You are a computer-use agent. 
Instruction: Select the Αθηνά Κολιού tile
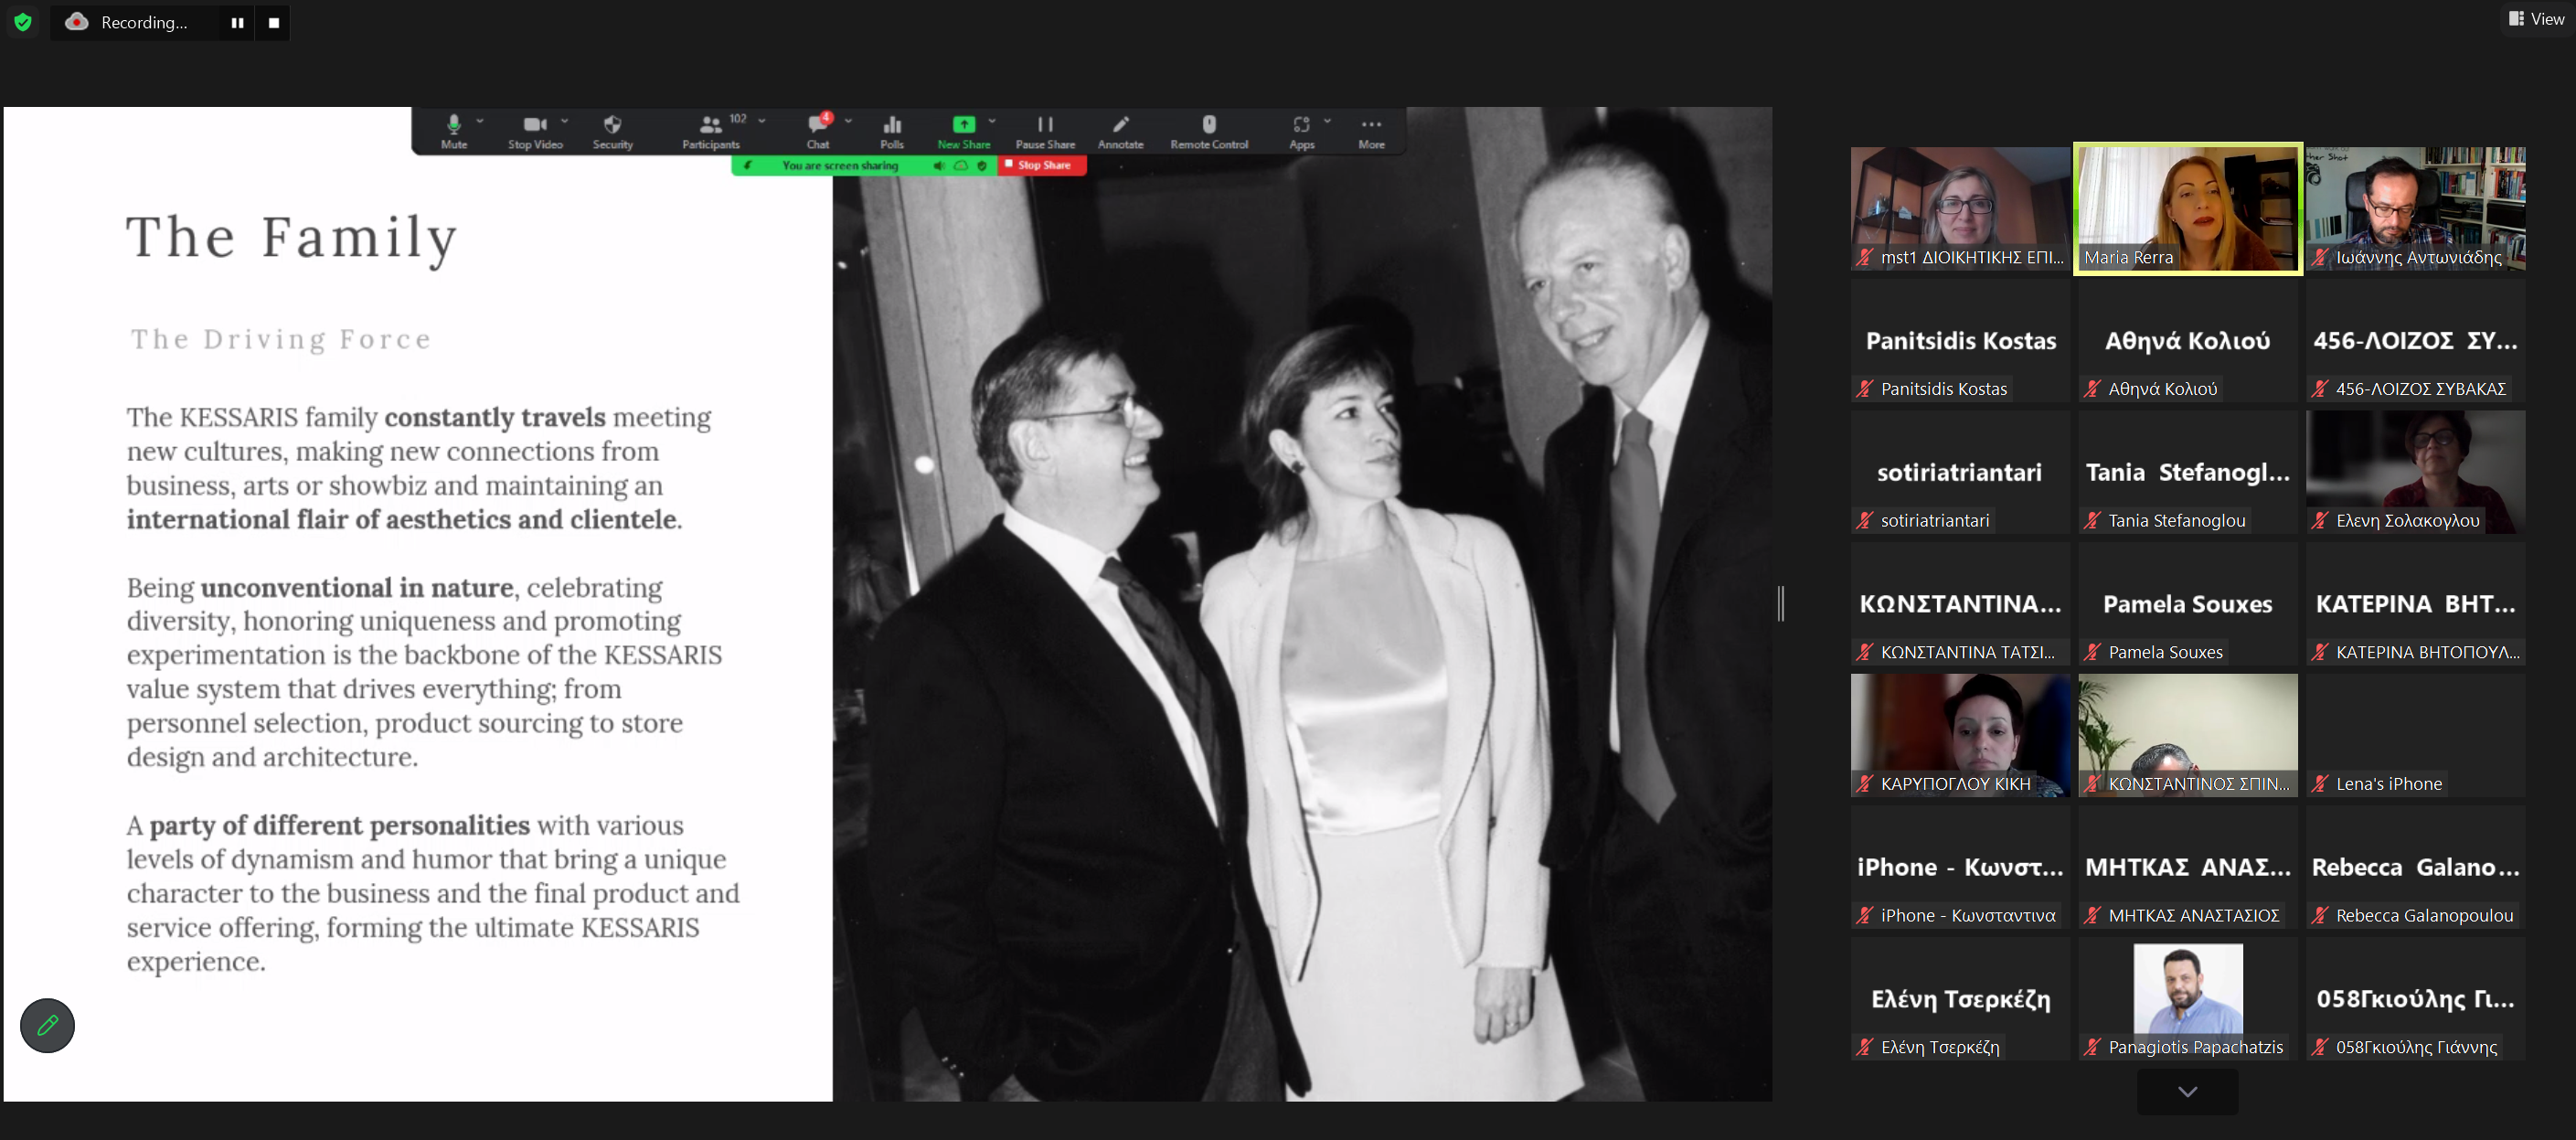[x=2187, y=341]
